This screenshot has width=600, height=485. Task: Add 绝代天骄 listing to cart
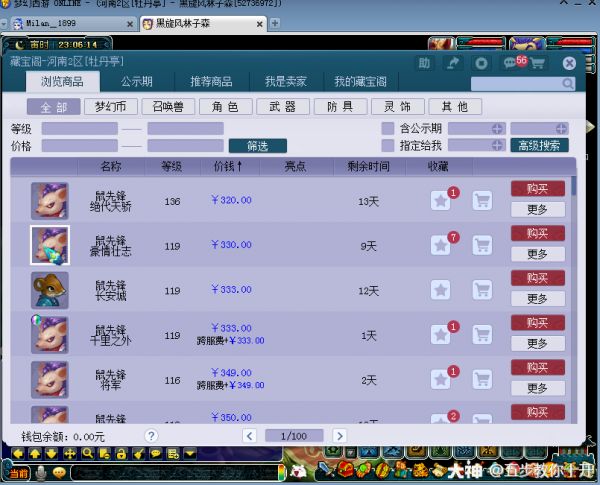[482, 201]
